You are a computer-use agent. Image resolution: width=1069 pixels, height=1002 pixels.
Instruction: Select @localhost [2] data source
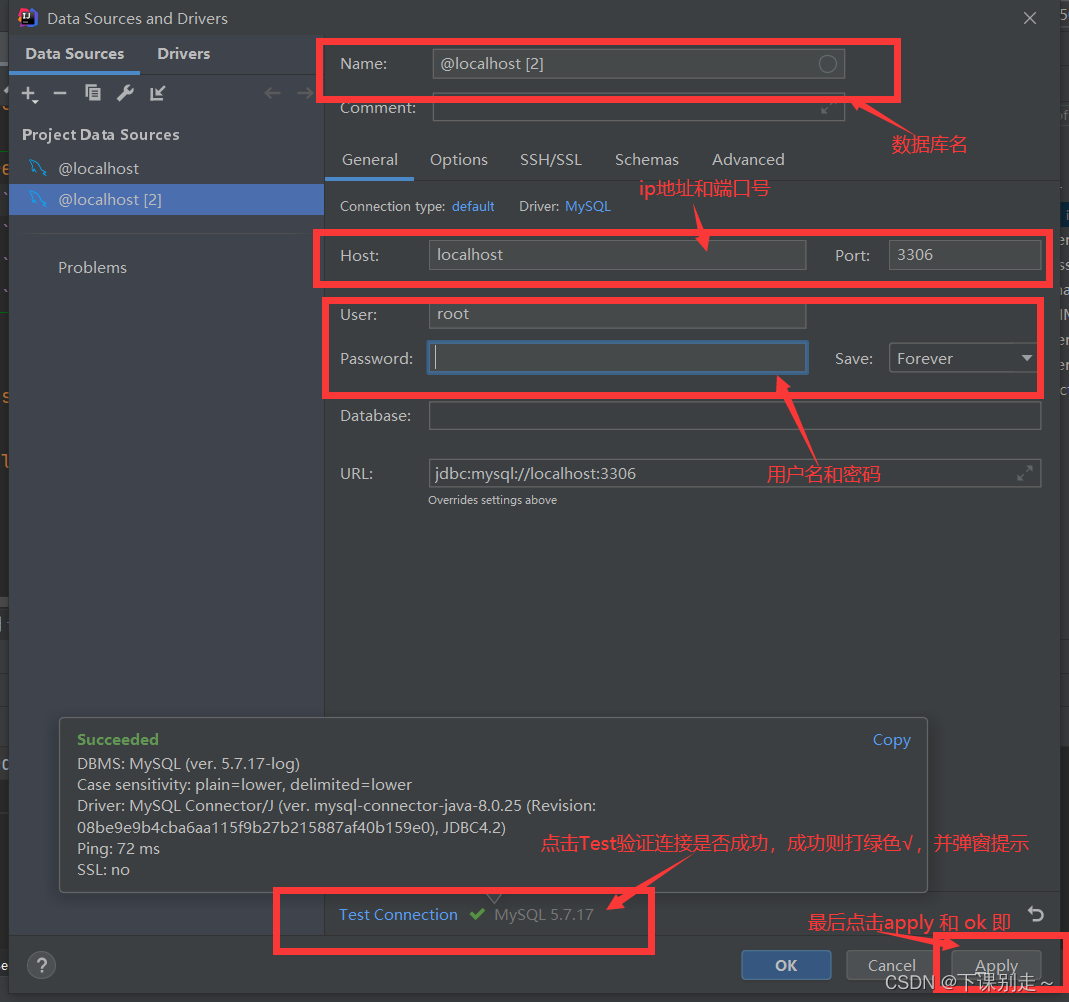click(x=166, y=200)
